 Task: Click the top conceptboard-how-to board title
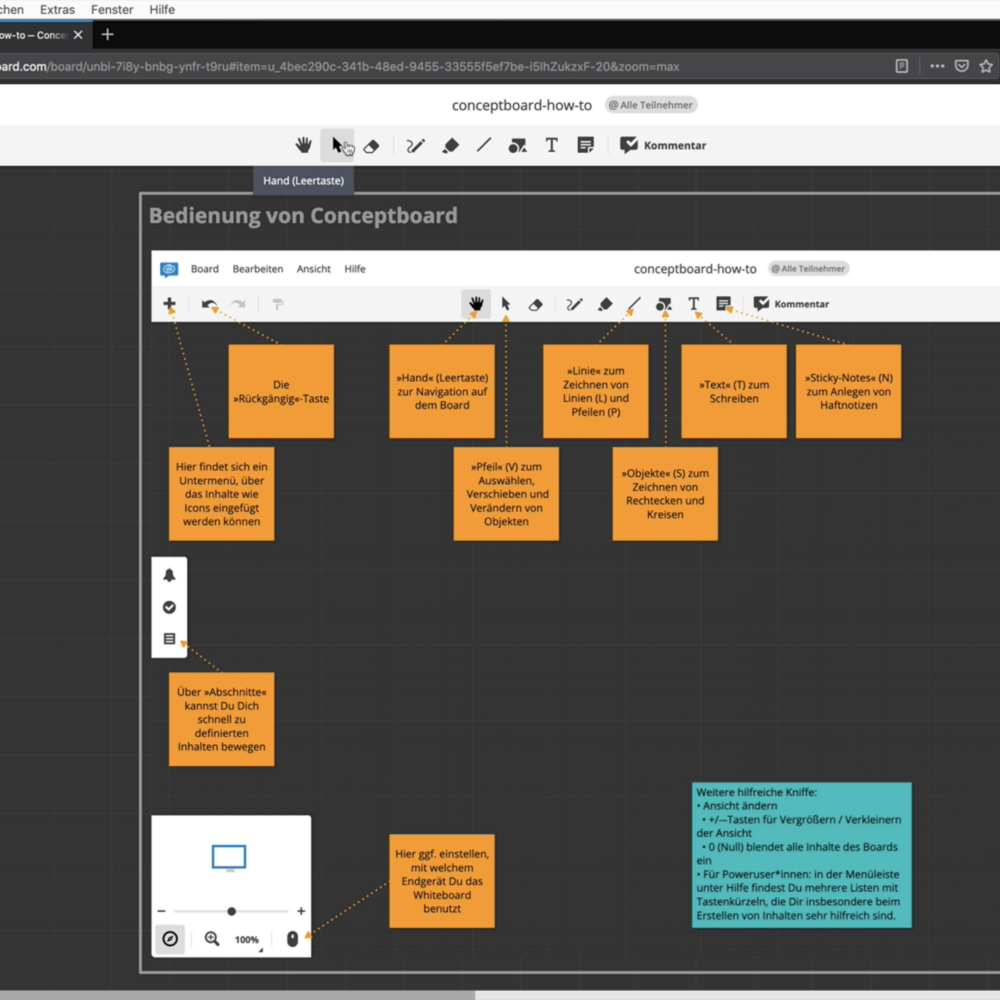coord(522,105)
